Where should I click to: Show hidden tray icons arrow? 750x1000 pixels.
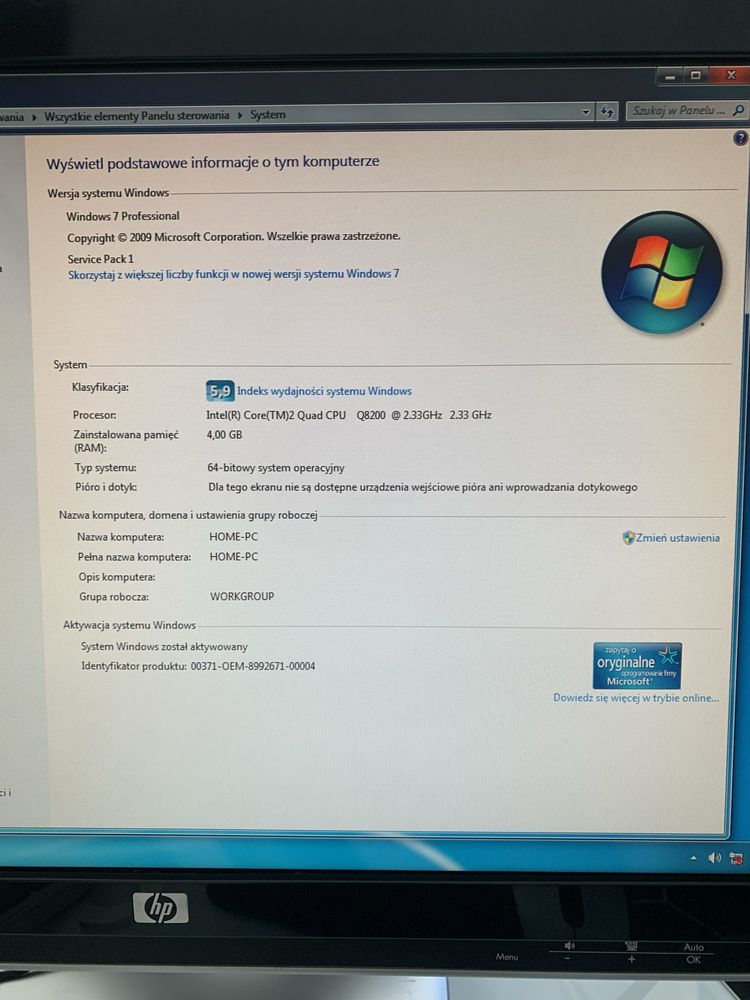click(x=694, y=858)
